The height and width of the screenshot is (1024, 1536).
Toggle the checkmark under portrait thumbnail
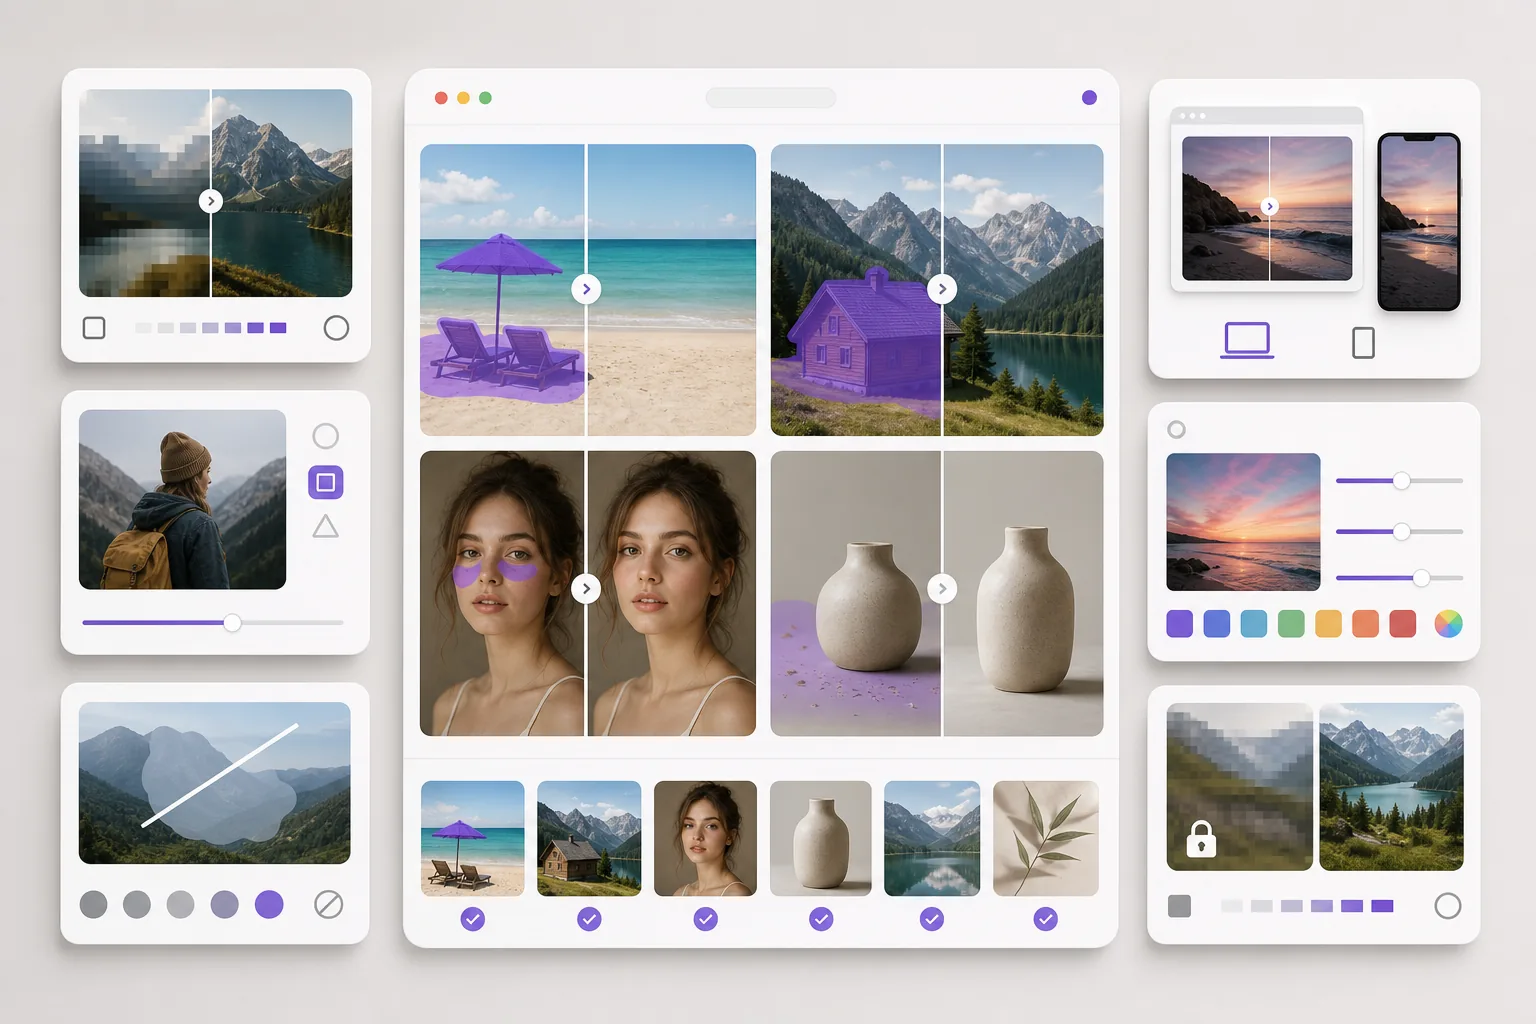[x=705, y=919]
